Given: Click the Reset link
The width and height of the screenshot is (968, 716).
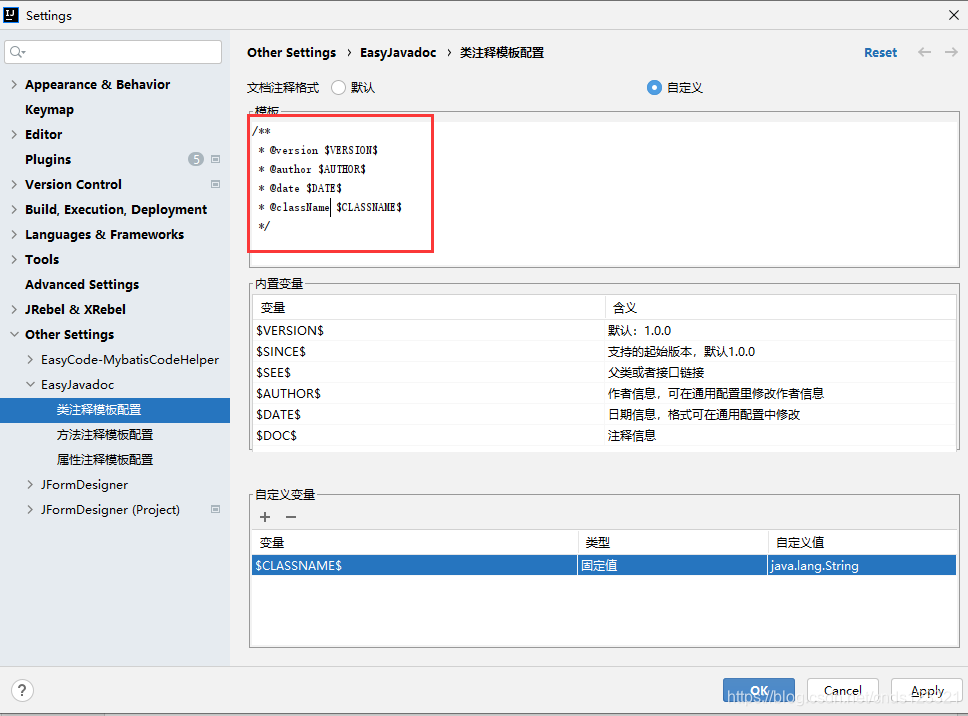Looking at the screenshot, I should pyautogui.click(x=880, y=52).
